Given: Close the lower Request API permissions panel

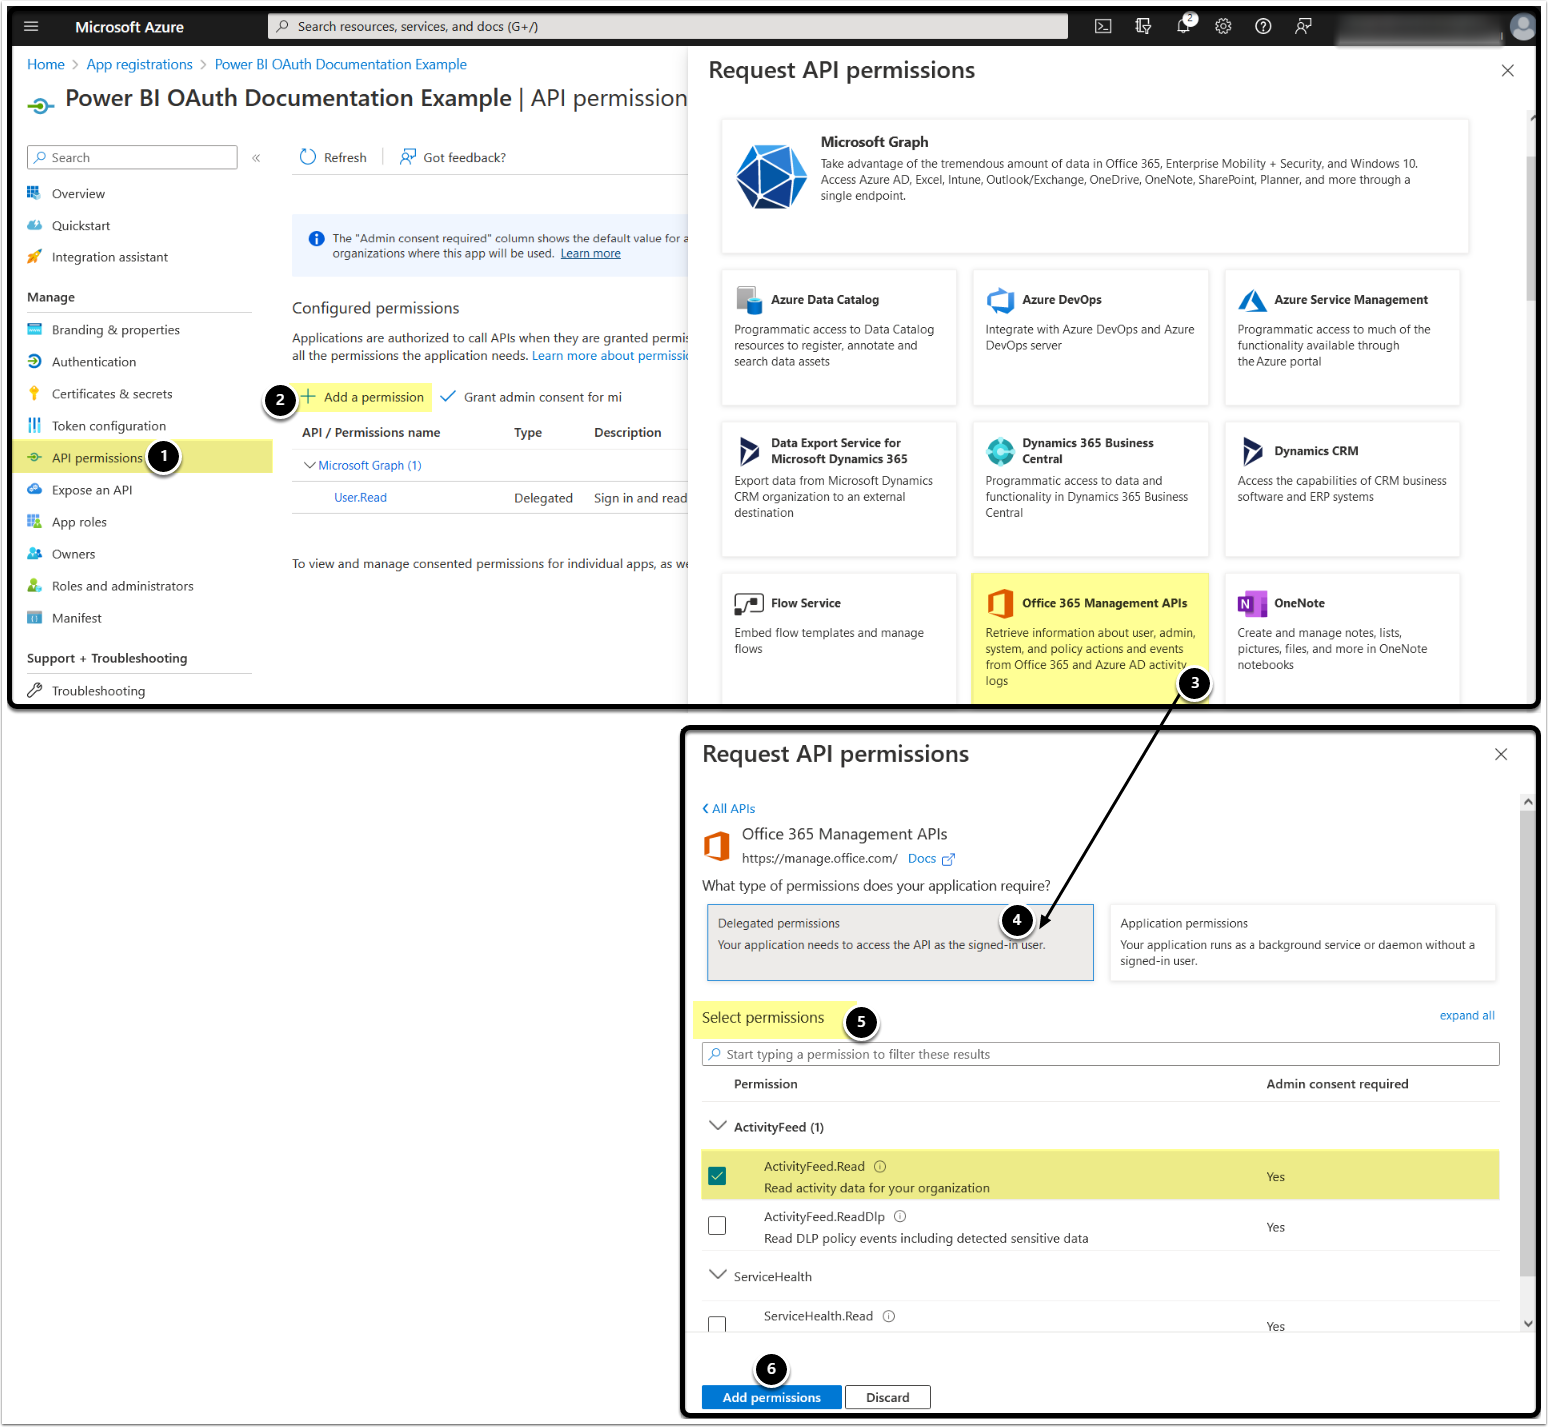Looking at the screenshot, I should click(1500, 754).
